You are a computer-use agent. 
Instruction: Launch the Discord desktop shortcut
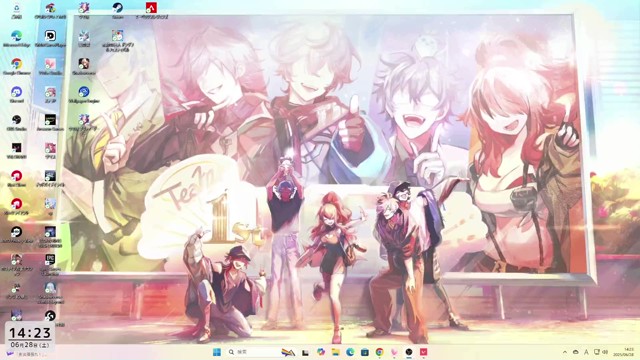click(17, 95)
